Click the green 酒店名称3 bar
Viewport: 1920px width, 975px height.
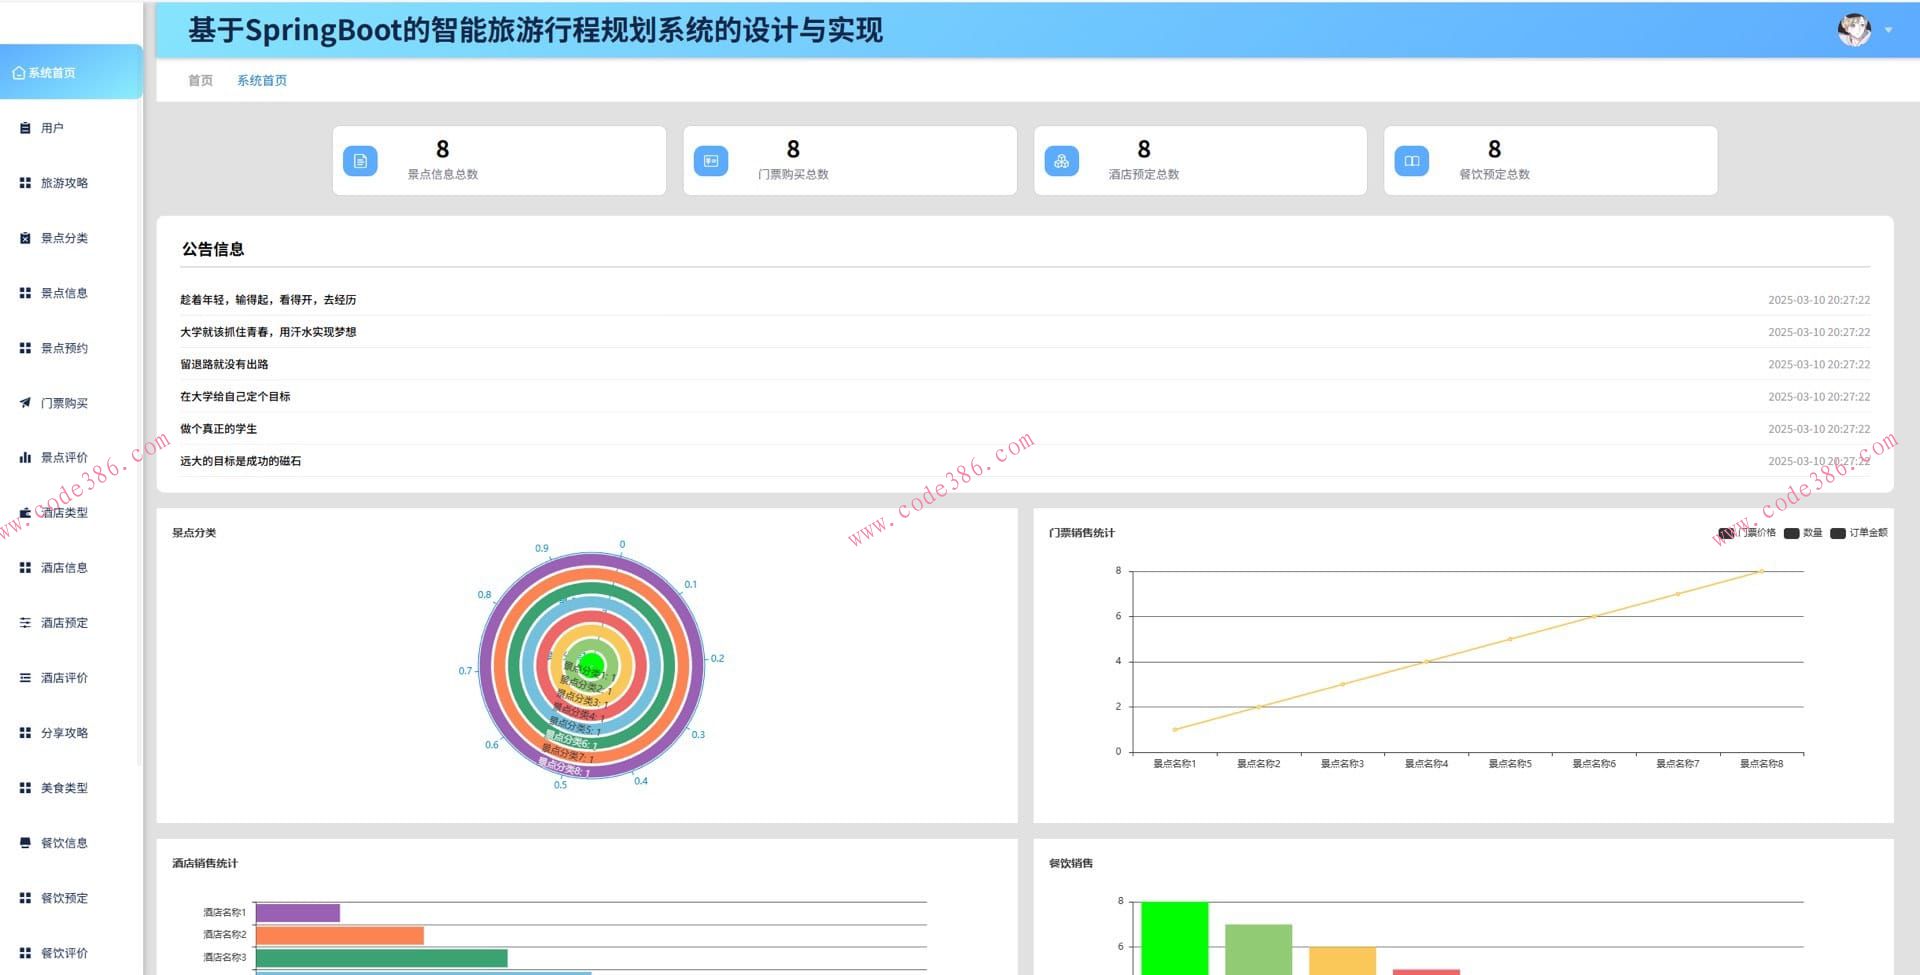point(382,958)
